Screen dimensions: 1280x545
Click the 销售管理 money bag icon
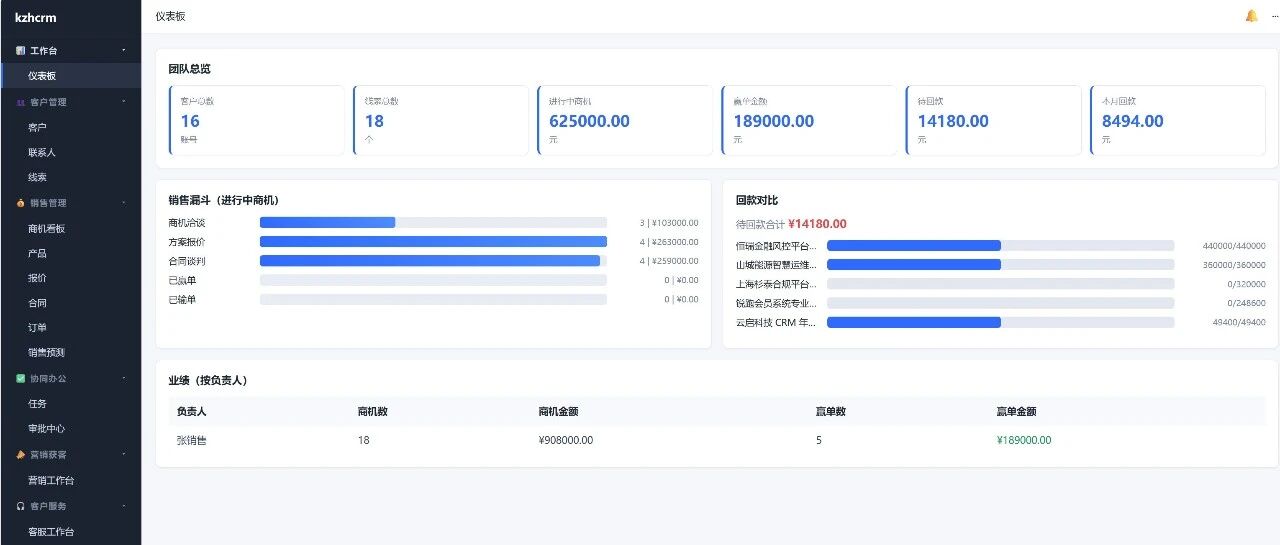[21, 203]
